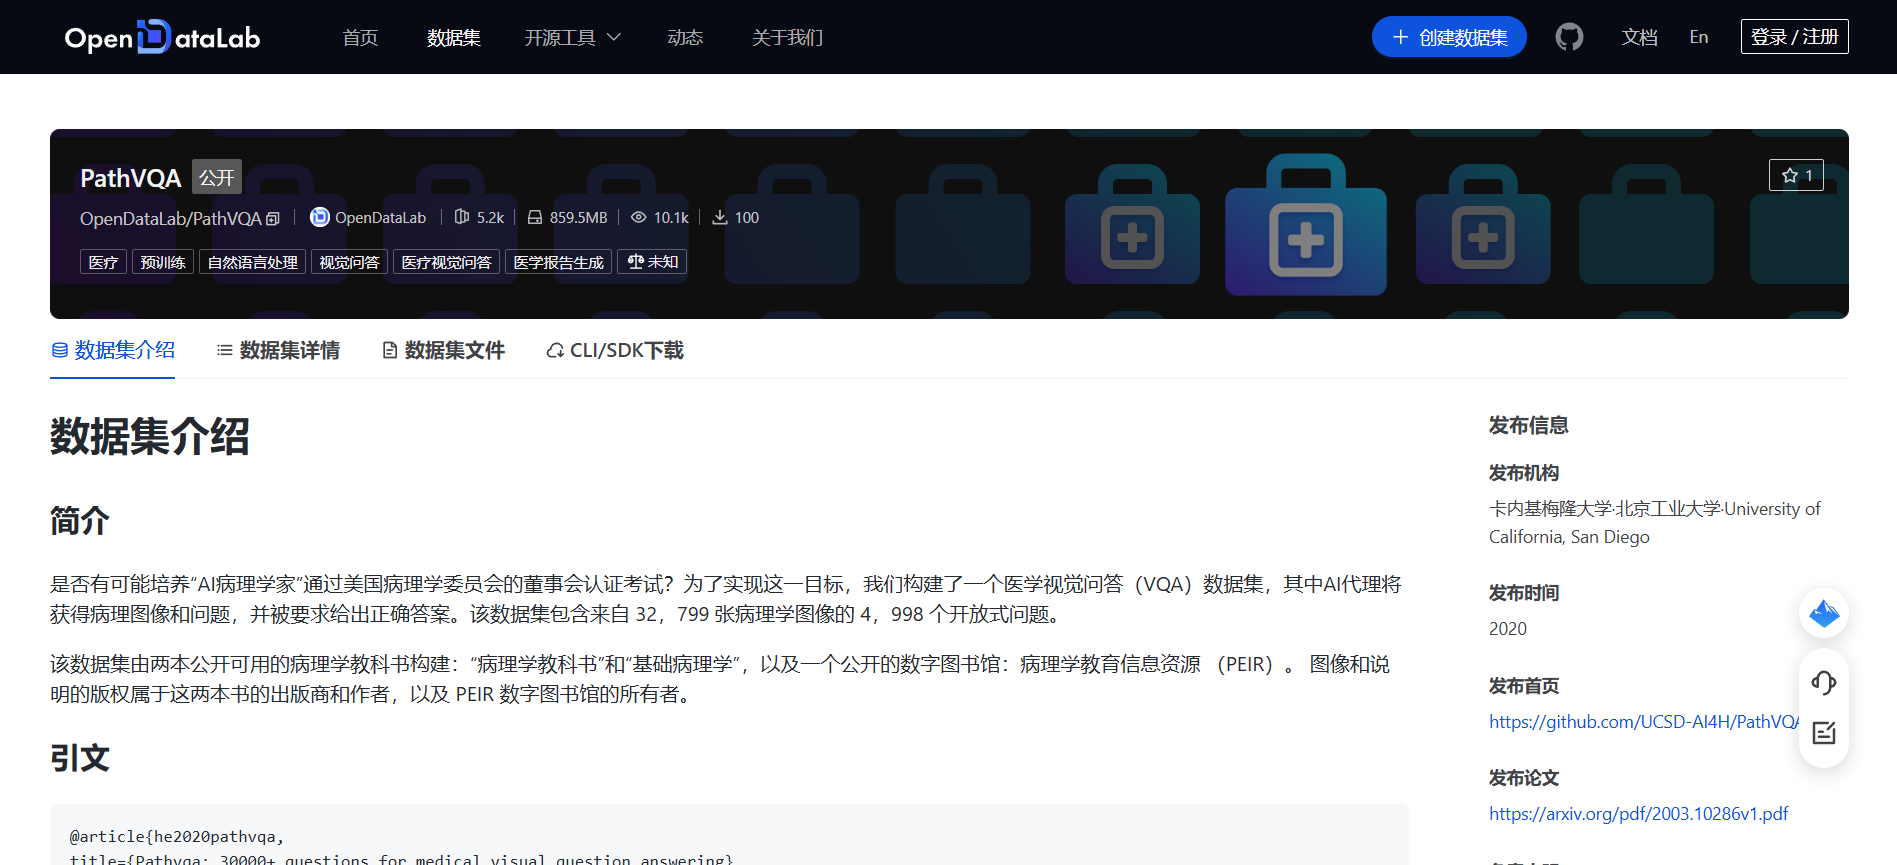Click the 引文 section heading

click(80, 758)
